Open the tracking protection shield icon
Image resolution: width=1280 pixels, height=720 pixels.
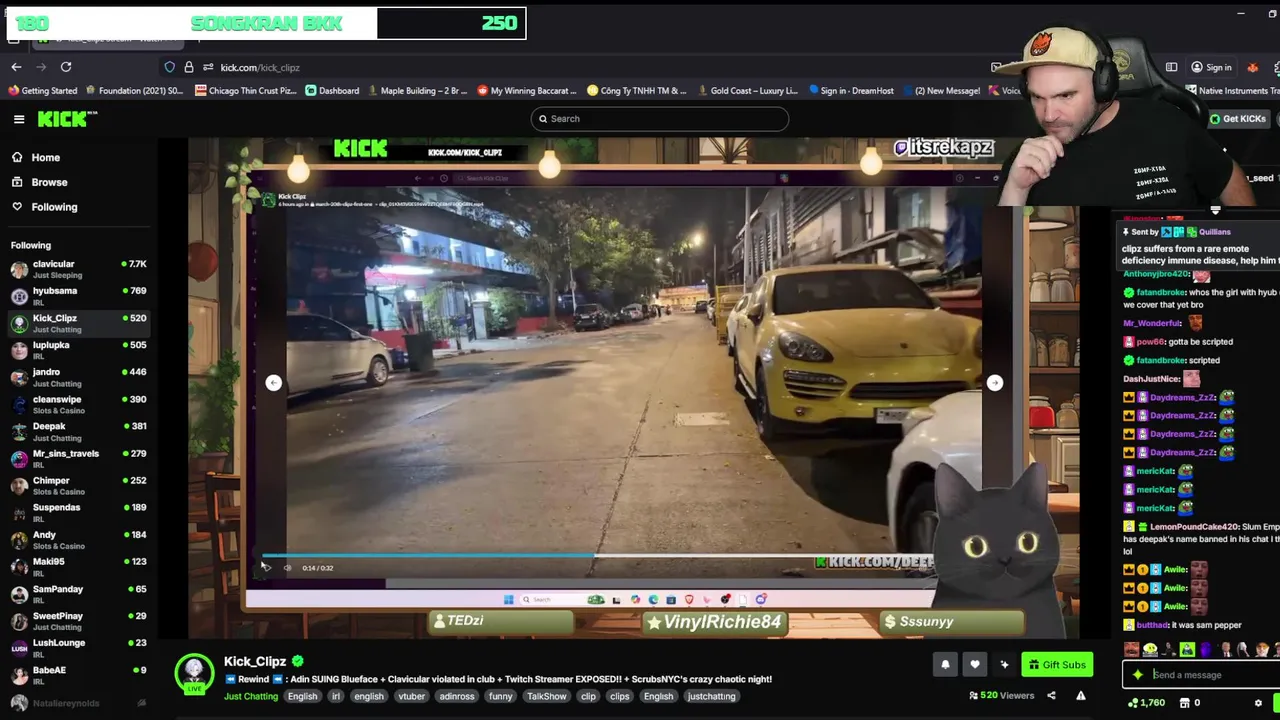point(170,67)
